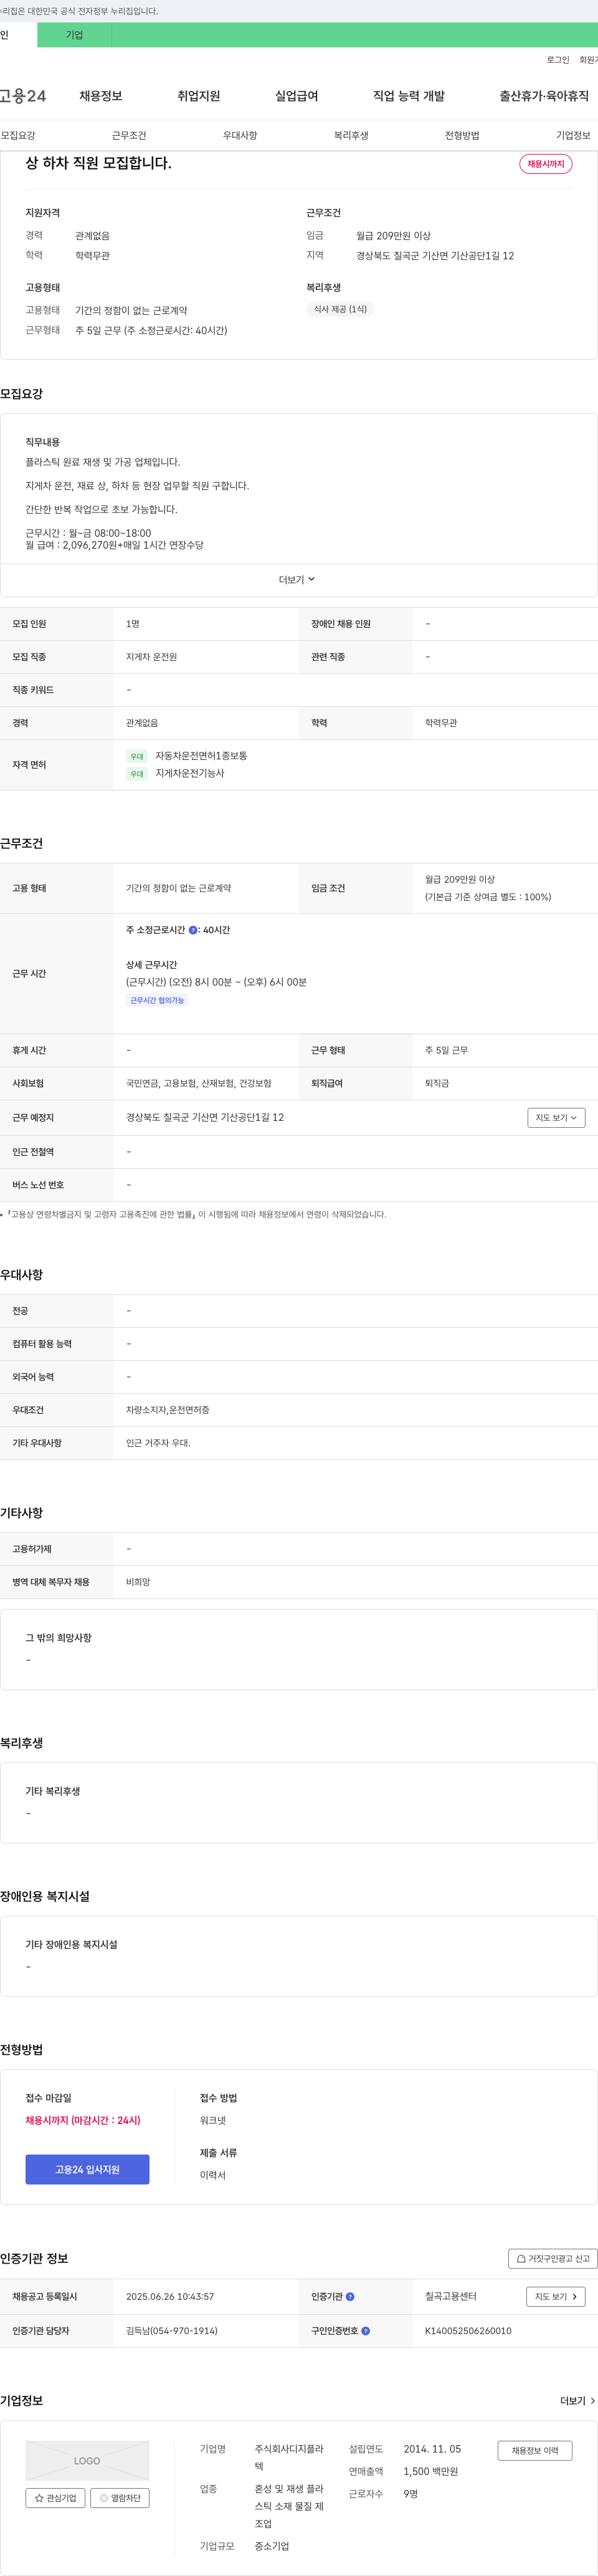
Task: Open the 채용정보 menu
Action: 100,96
